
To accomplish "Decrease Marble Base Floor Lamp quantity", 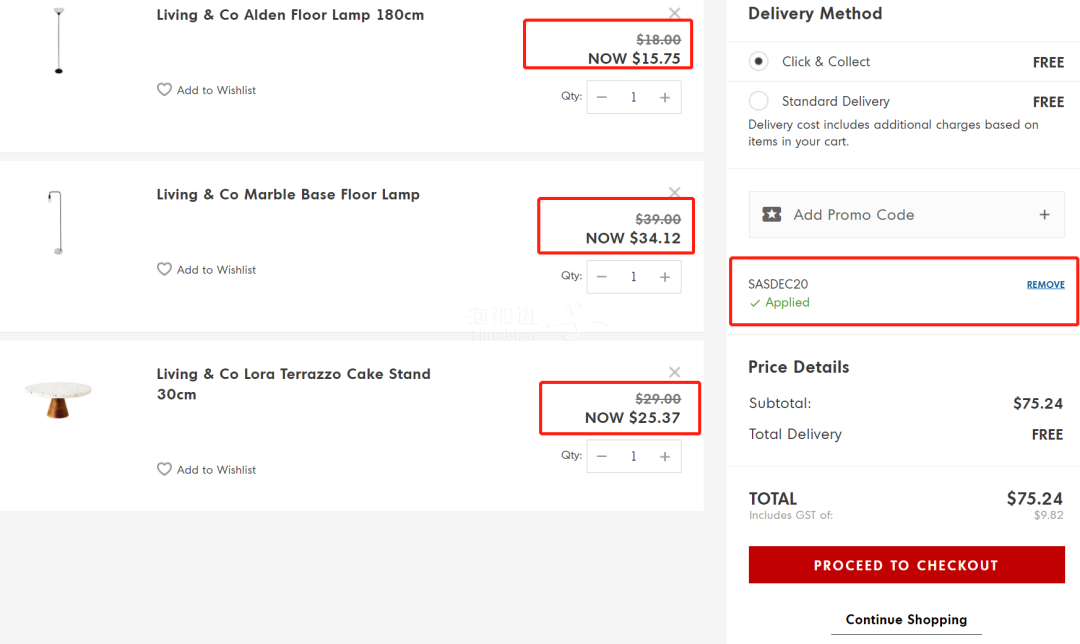I will click(602, 277).
